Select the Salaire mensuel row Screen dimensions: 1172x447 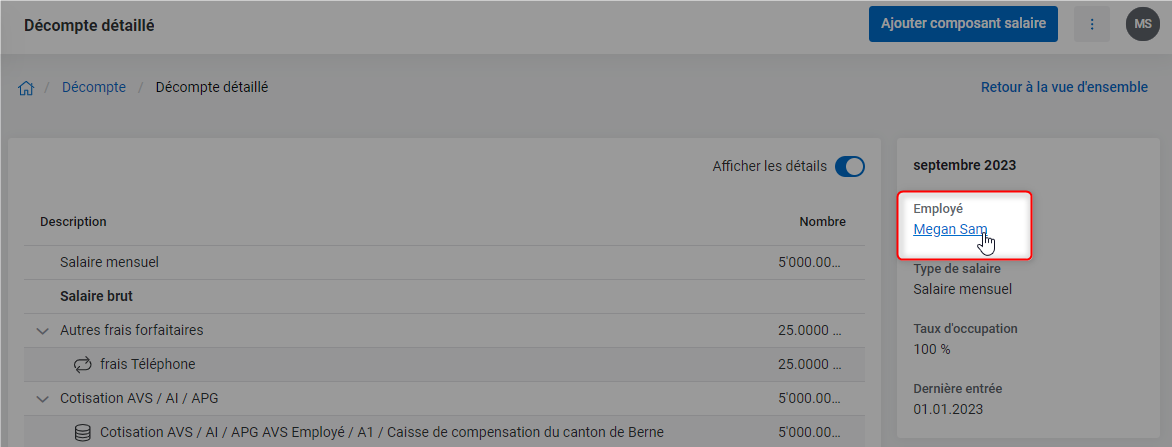[x=444, y=262]
